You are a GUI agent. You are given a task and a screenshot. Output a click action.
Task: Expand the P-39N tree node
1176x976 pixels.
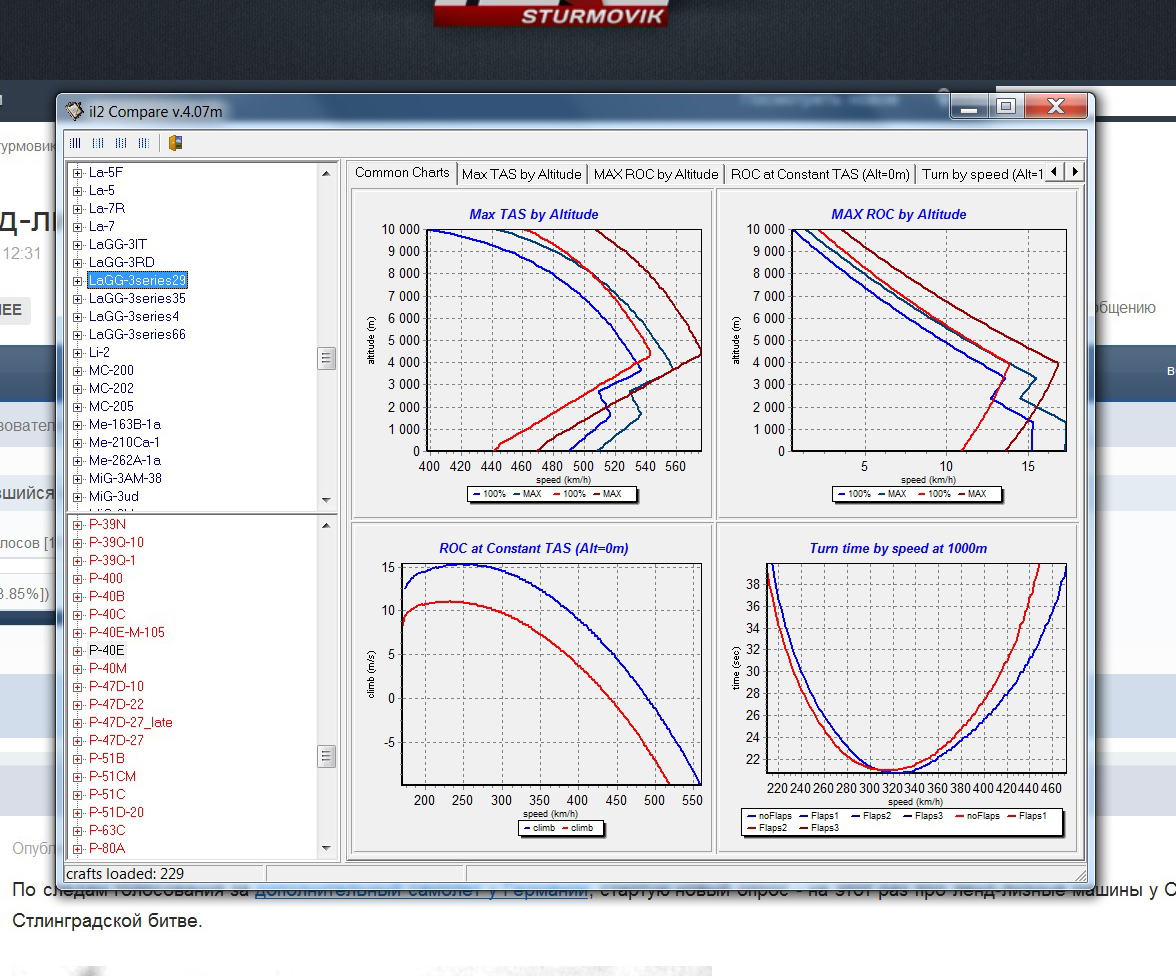point(77,524)
